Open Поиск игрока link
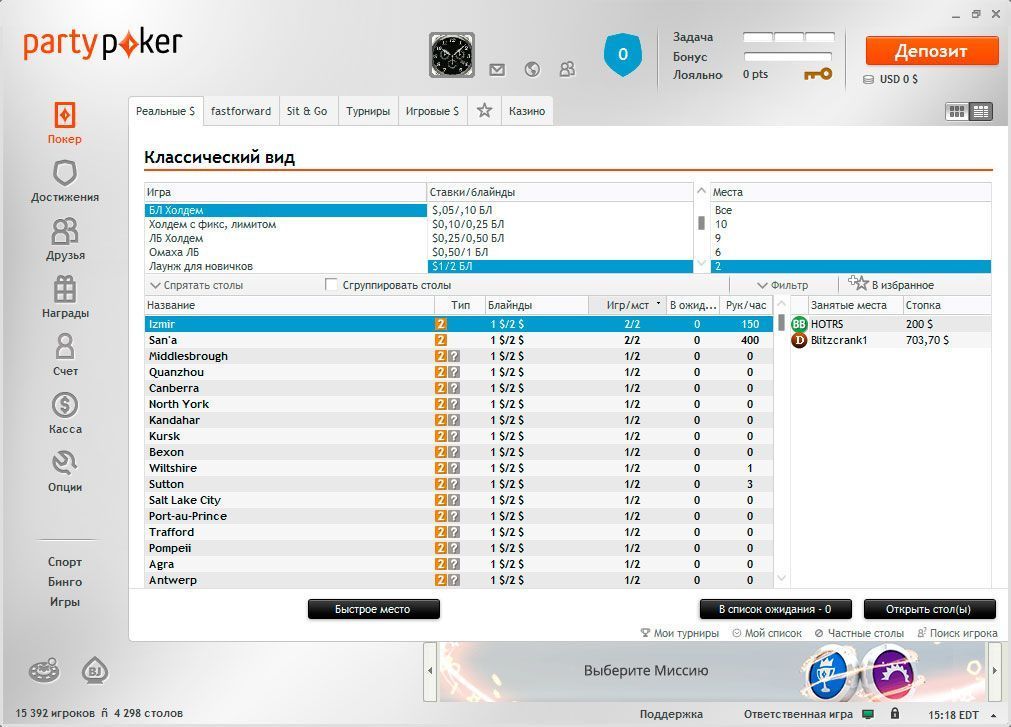 click(957, 633)
